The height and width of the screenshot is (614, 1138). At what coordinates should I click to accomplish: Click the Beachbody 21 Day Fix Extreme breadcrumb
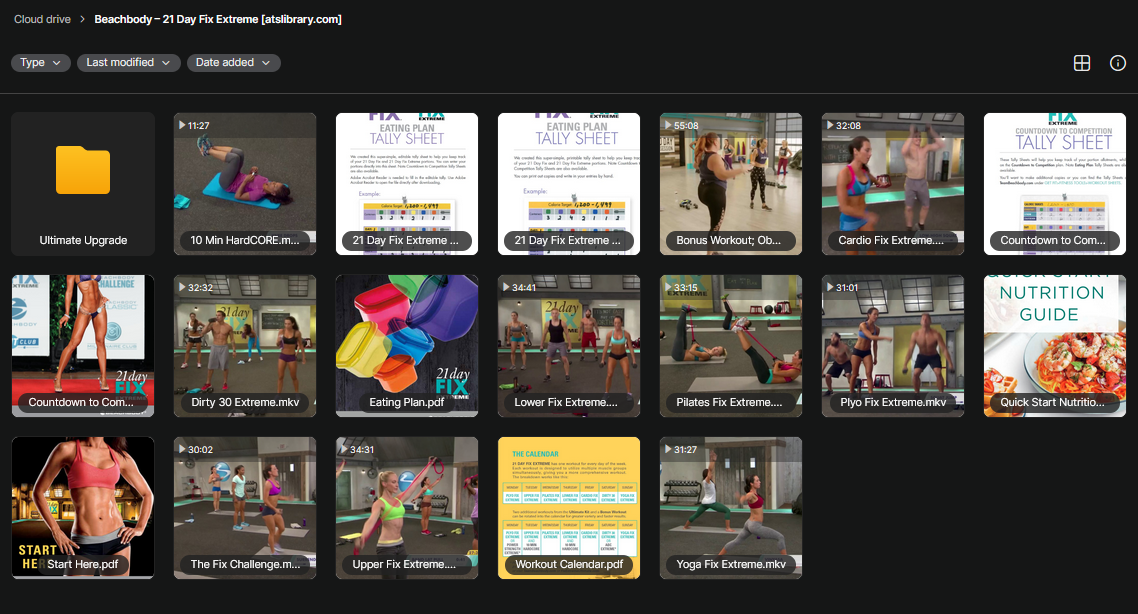click(x=218, y=19)
